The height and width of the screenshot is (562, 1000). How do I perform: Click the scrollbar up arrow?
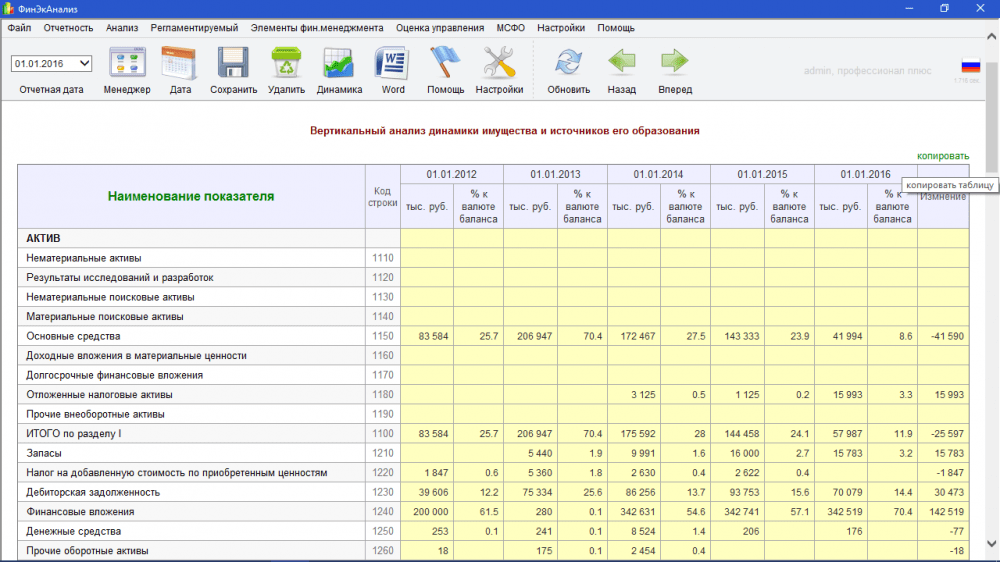pyautogui.click(x=992, y=37)
